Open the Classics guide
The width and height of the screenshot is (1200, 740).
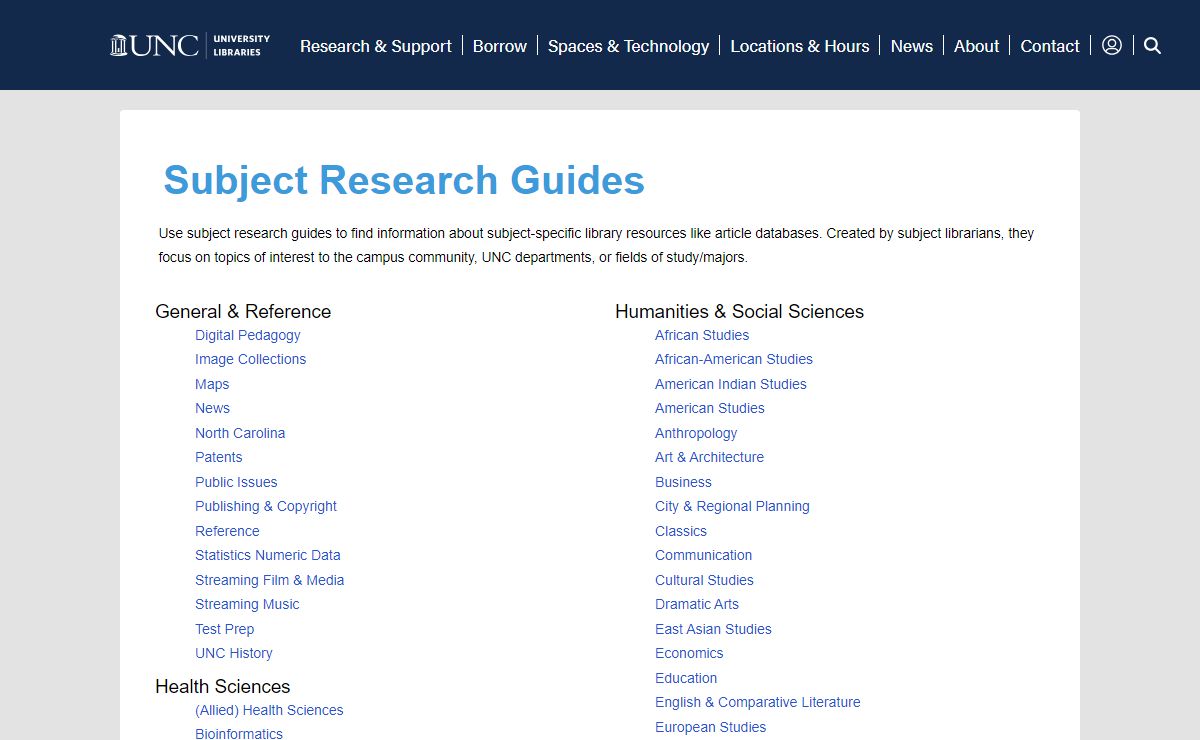click(x=681, y=531)
